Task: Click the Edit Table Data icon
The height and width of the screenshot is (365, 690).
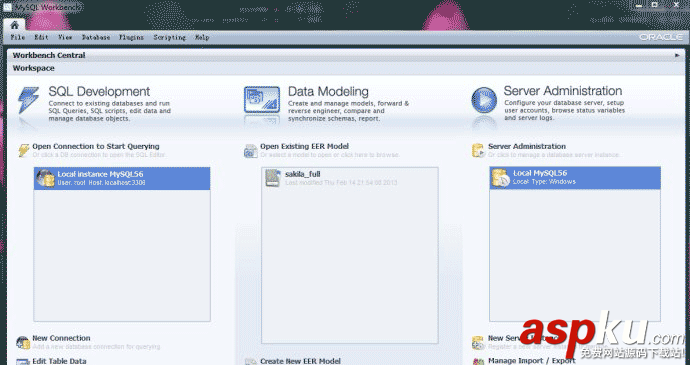Action: pos(23,362)
